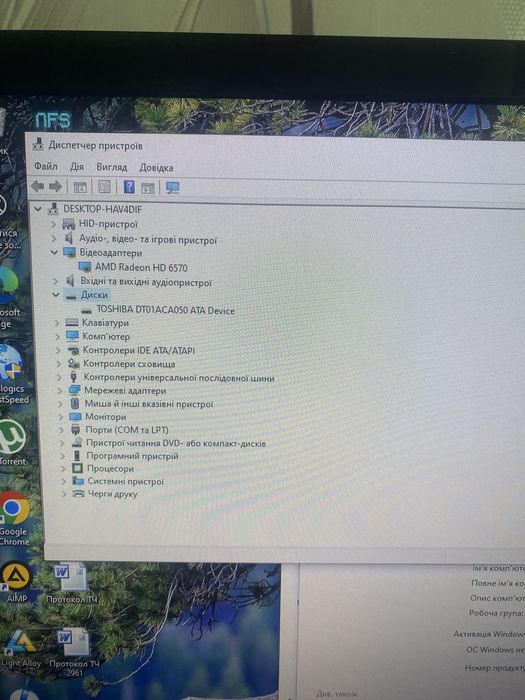Open Google Chrome desktop icon
This screenshot has width=525, height=700.
pos(14,508)
